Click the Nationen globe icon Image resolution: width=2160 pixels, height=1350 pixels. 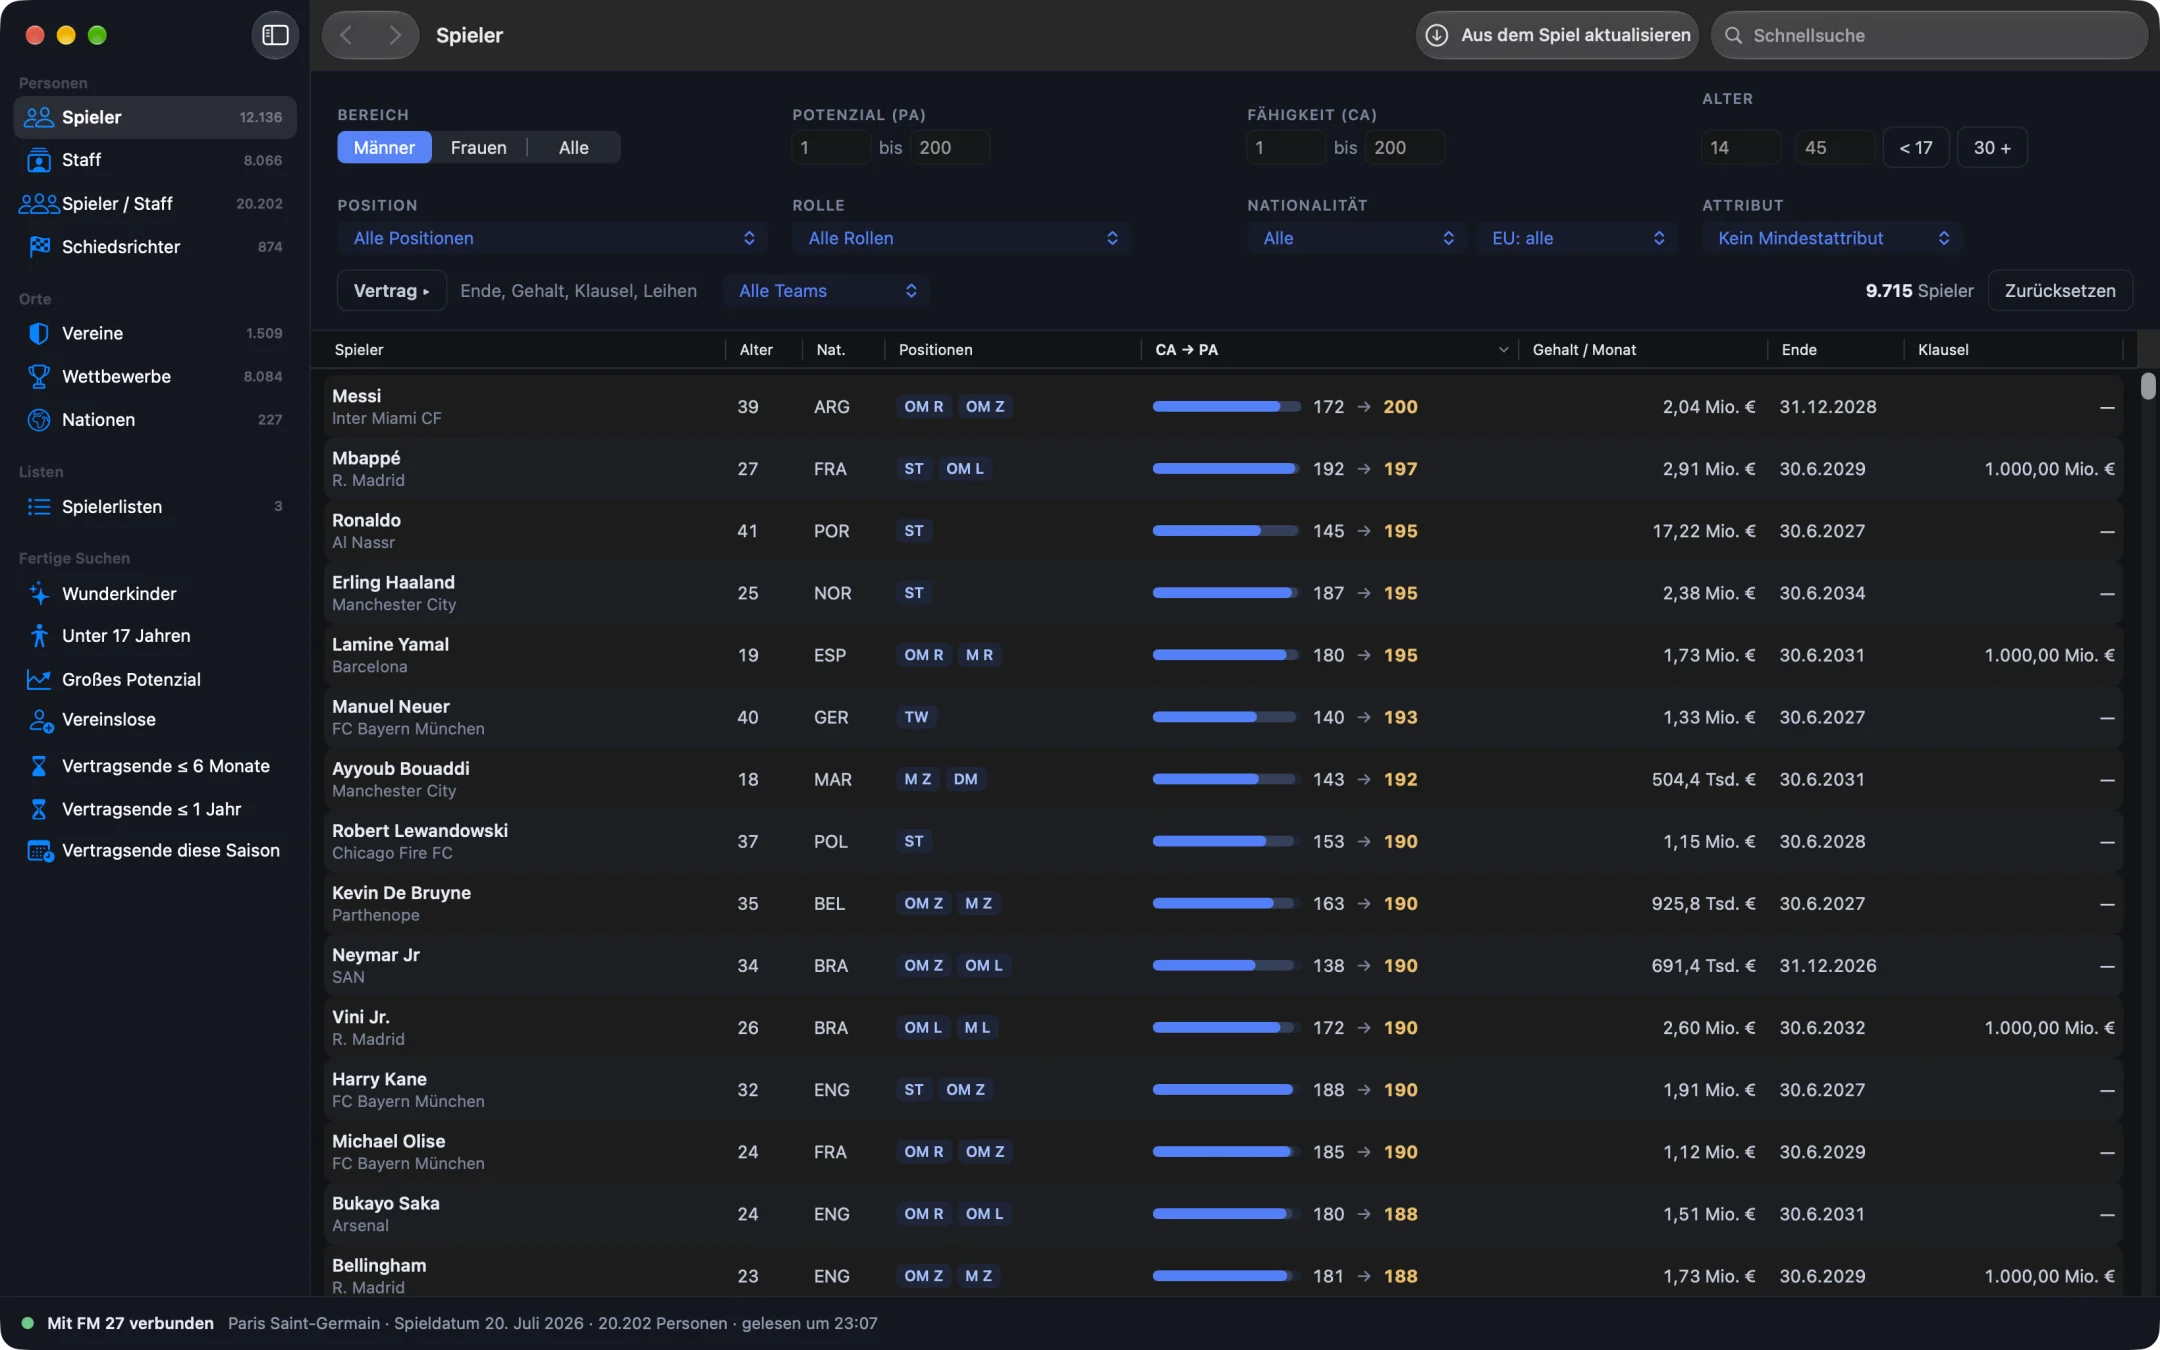pos(39,420)
